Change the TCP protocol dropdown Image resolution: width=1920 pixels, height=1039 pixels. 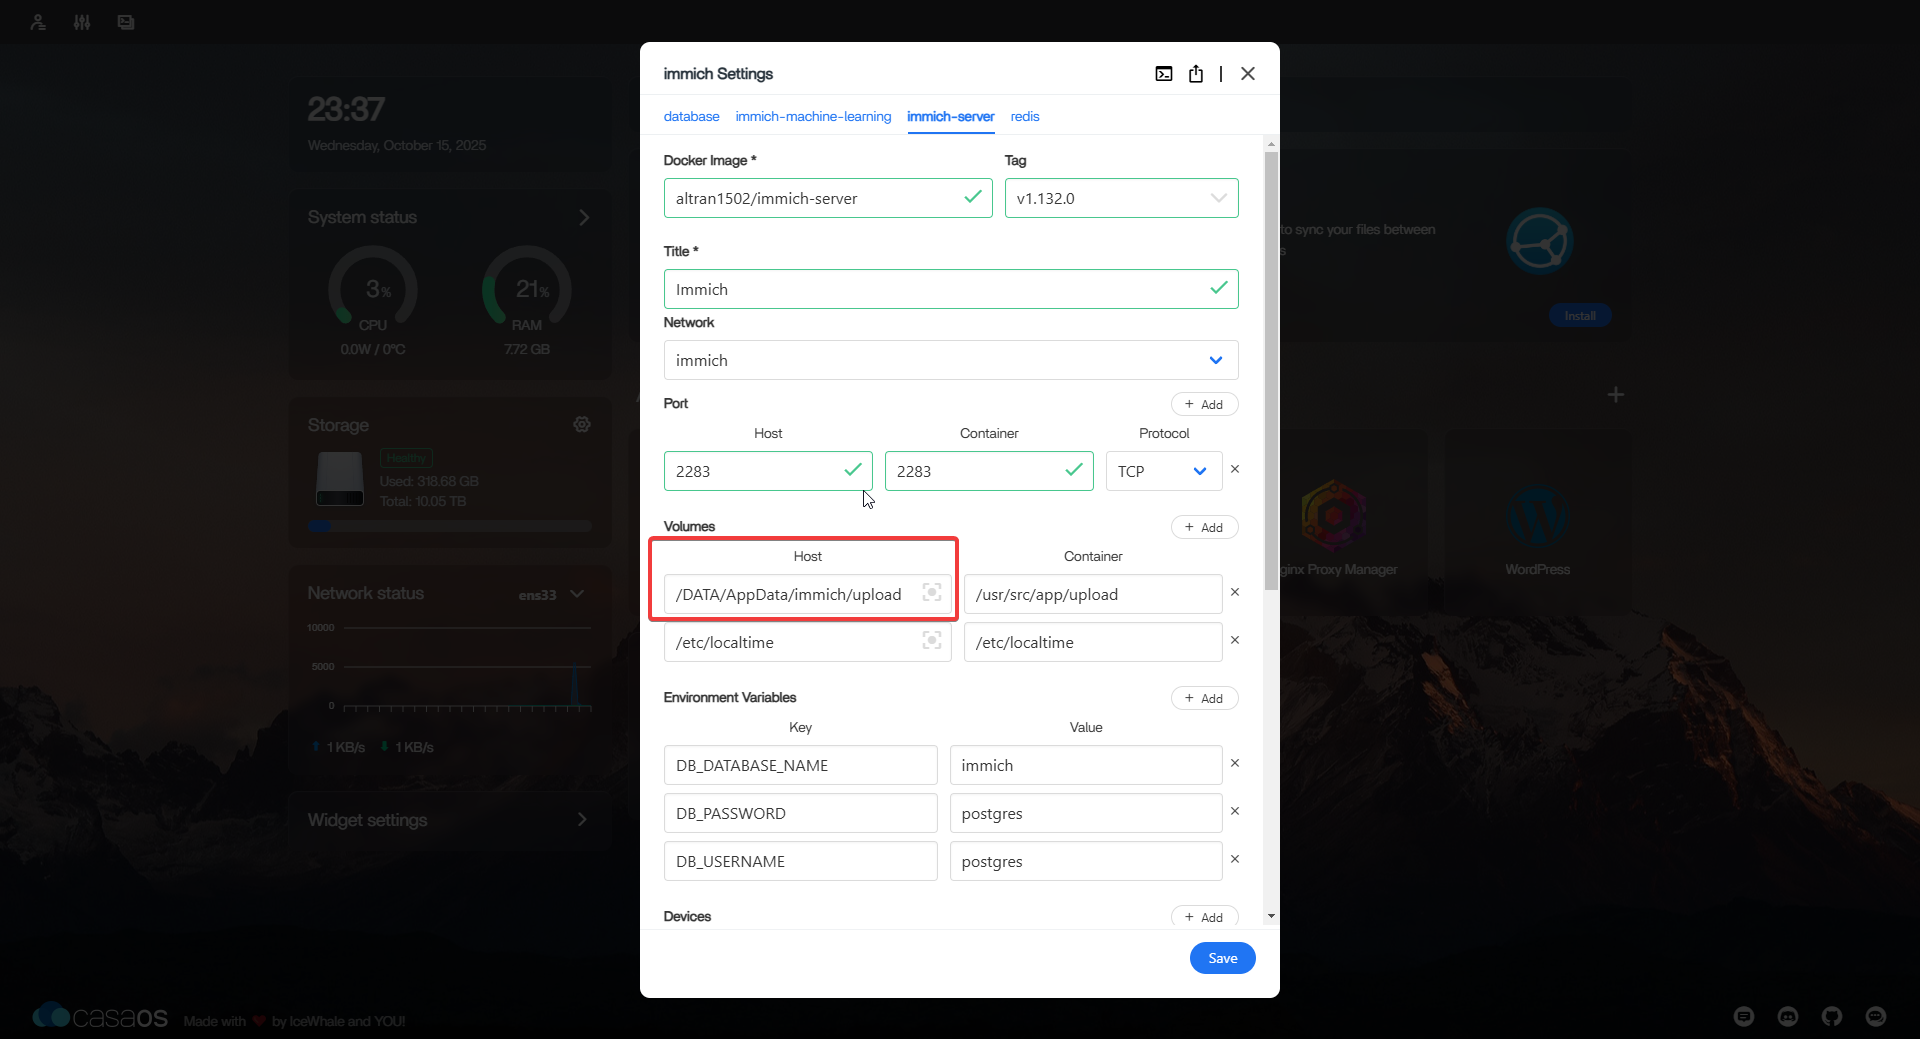click(1164, 471)
